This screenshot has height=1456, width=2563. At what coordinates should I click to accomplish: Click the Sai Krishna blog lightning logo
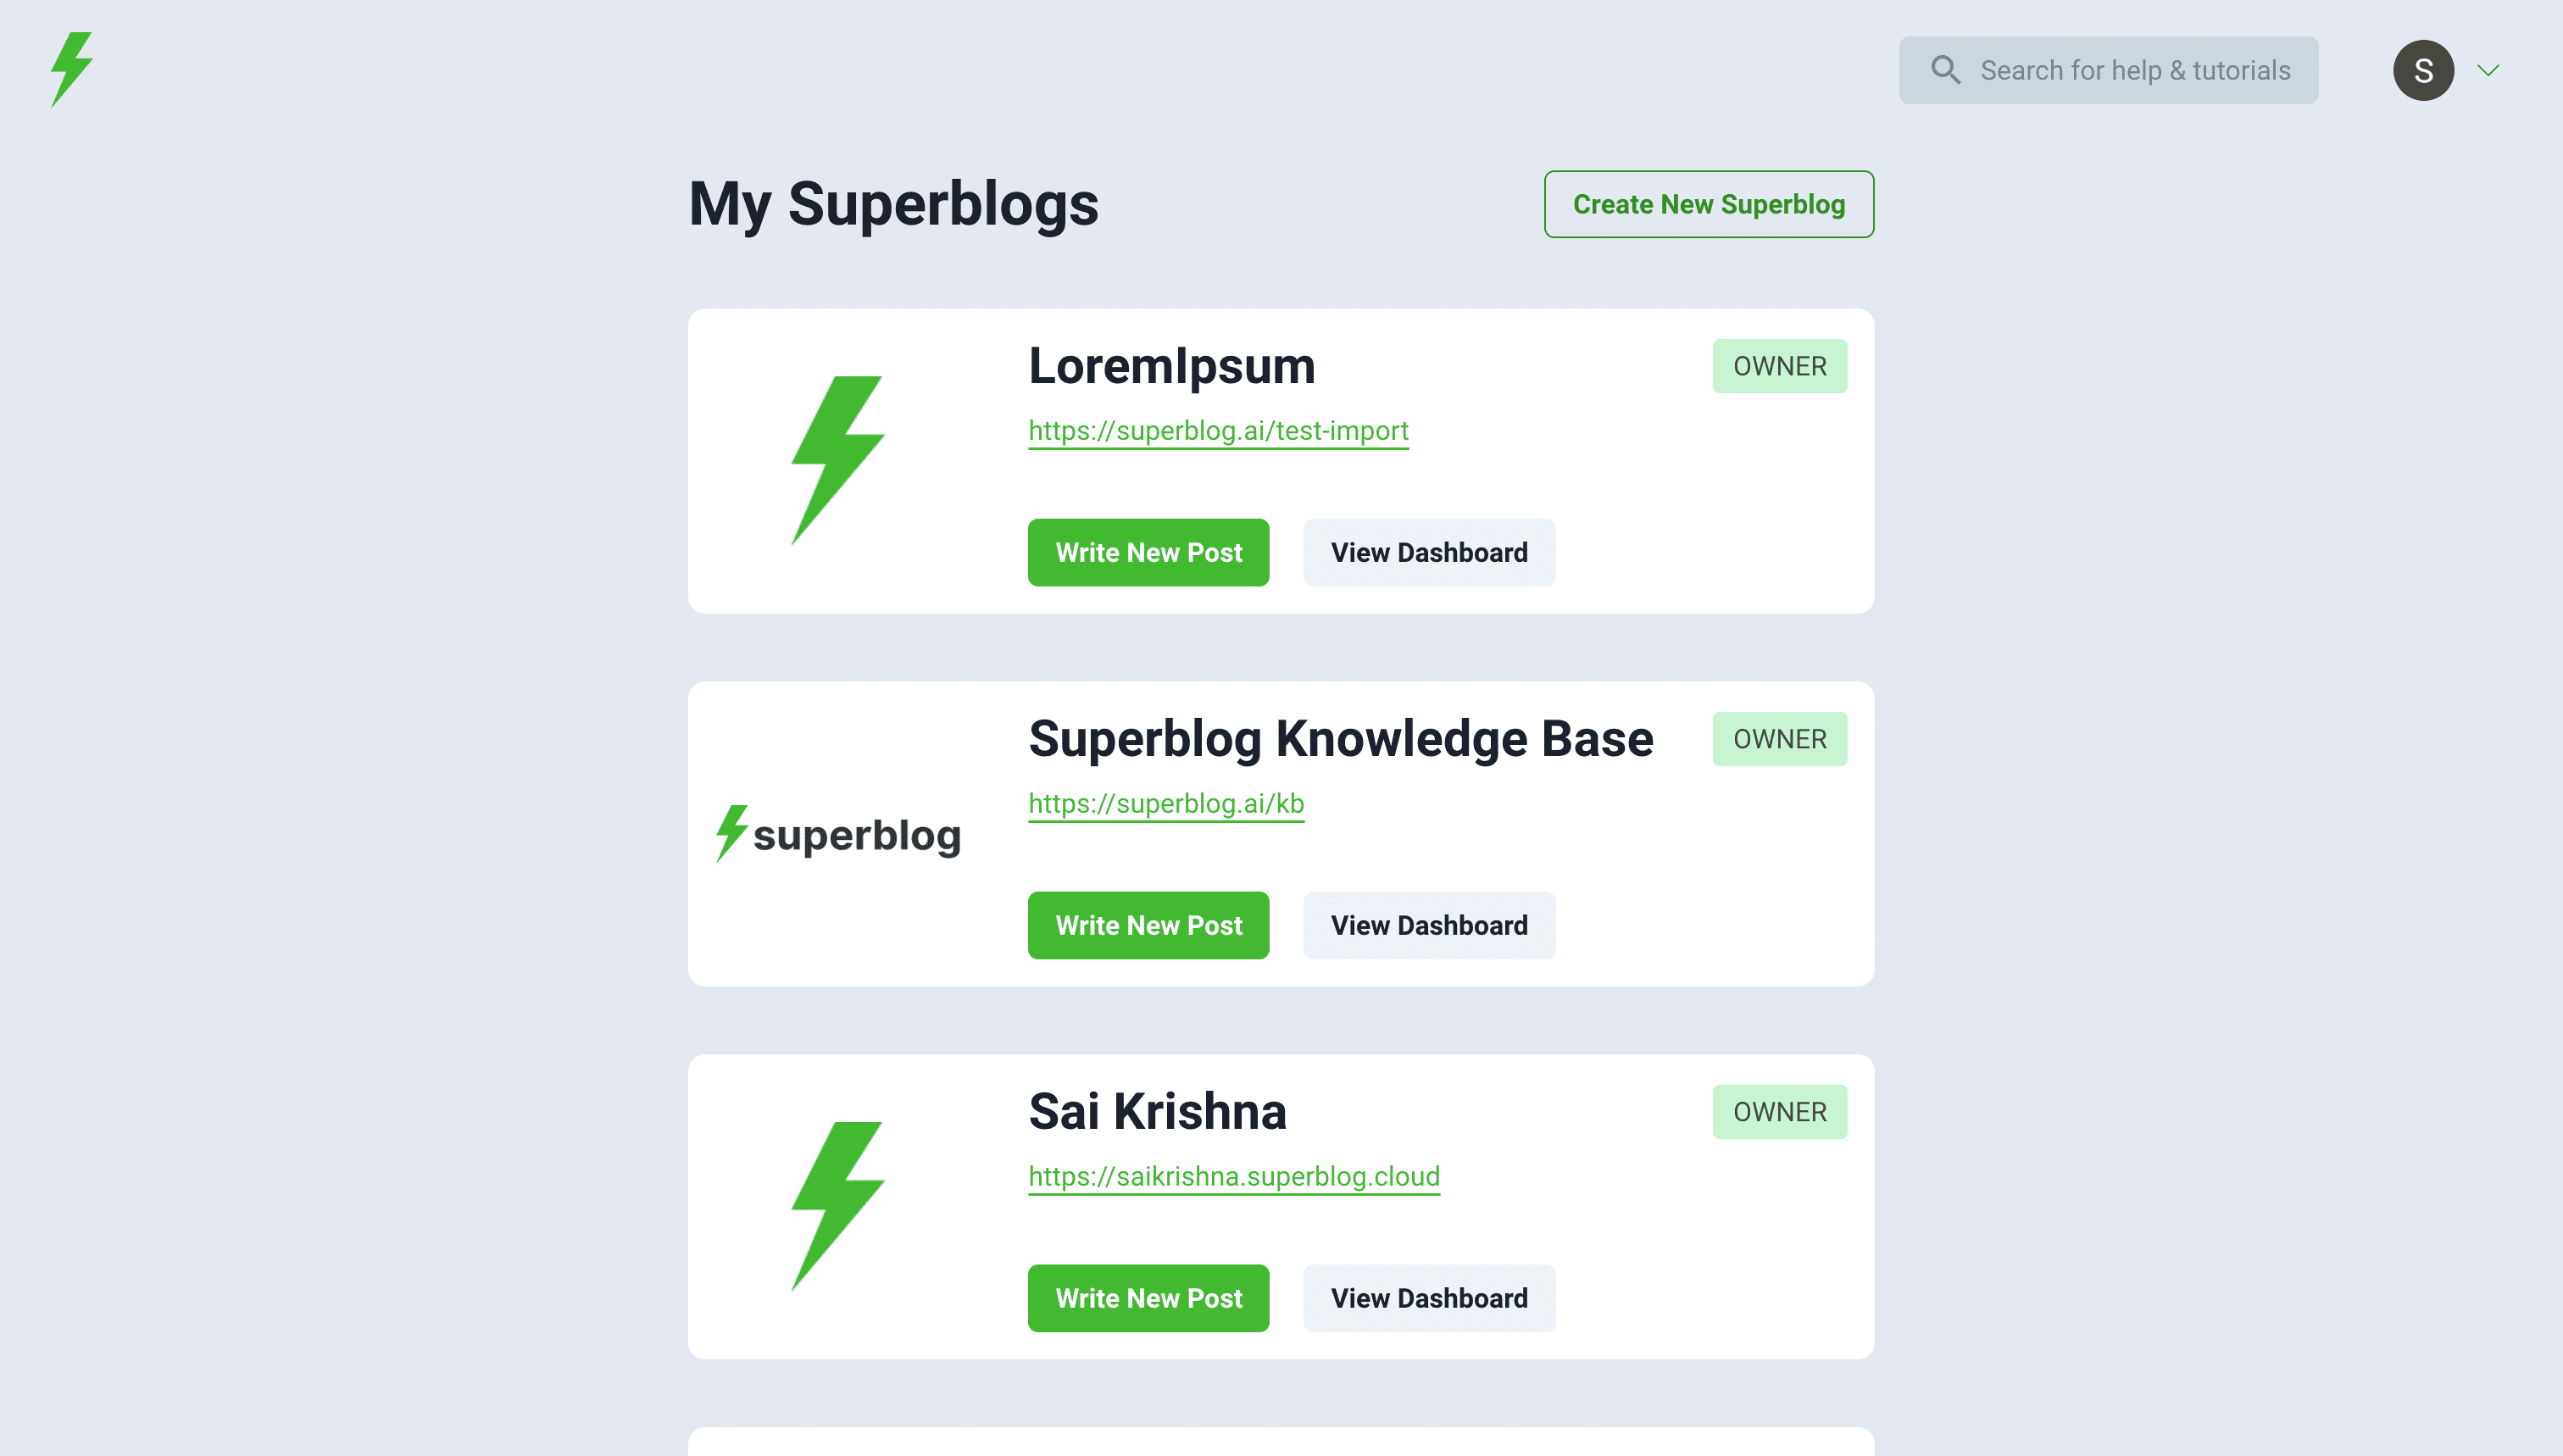tap(838, 1206)
